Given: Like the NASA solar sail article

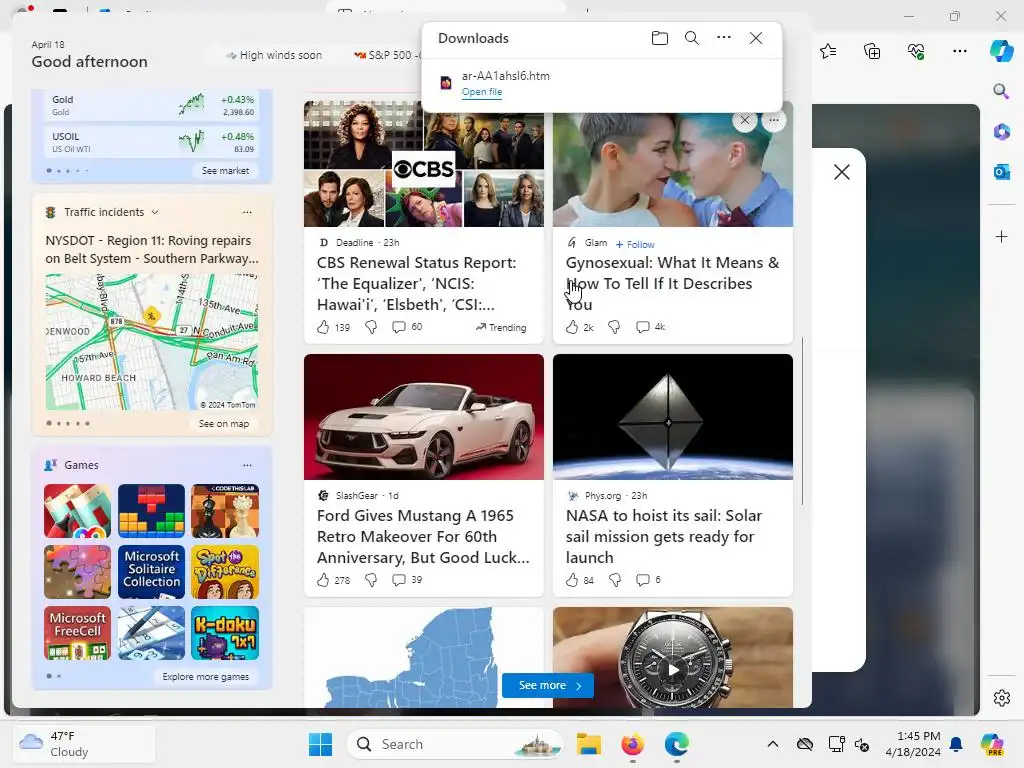Looking at the screenshot, I should [x=572, y=580].
